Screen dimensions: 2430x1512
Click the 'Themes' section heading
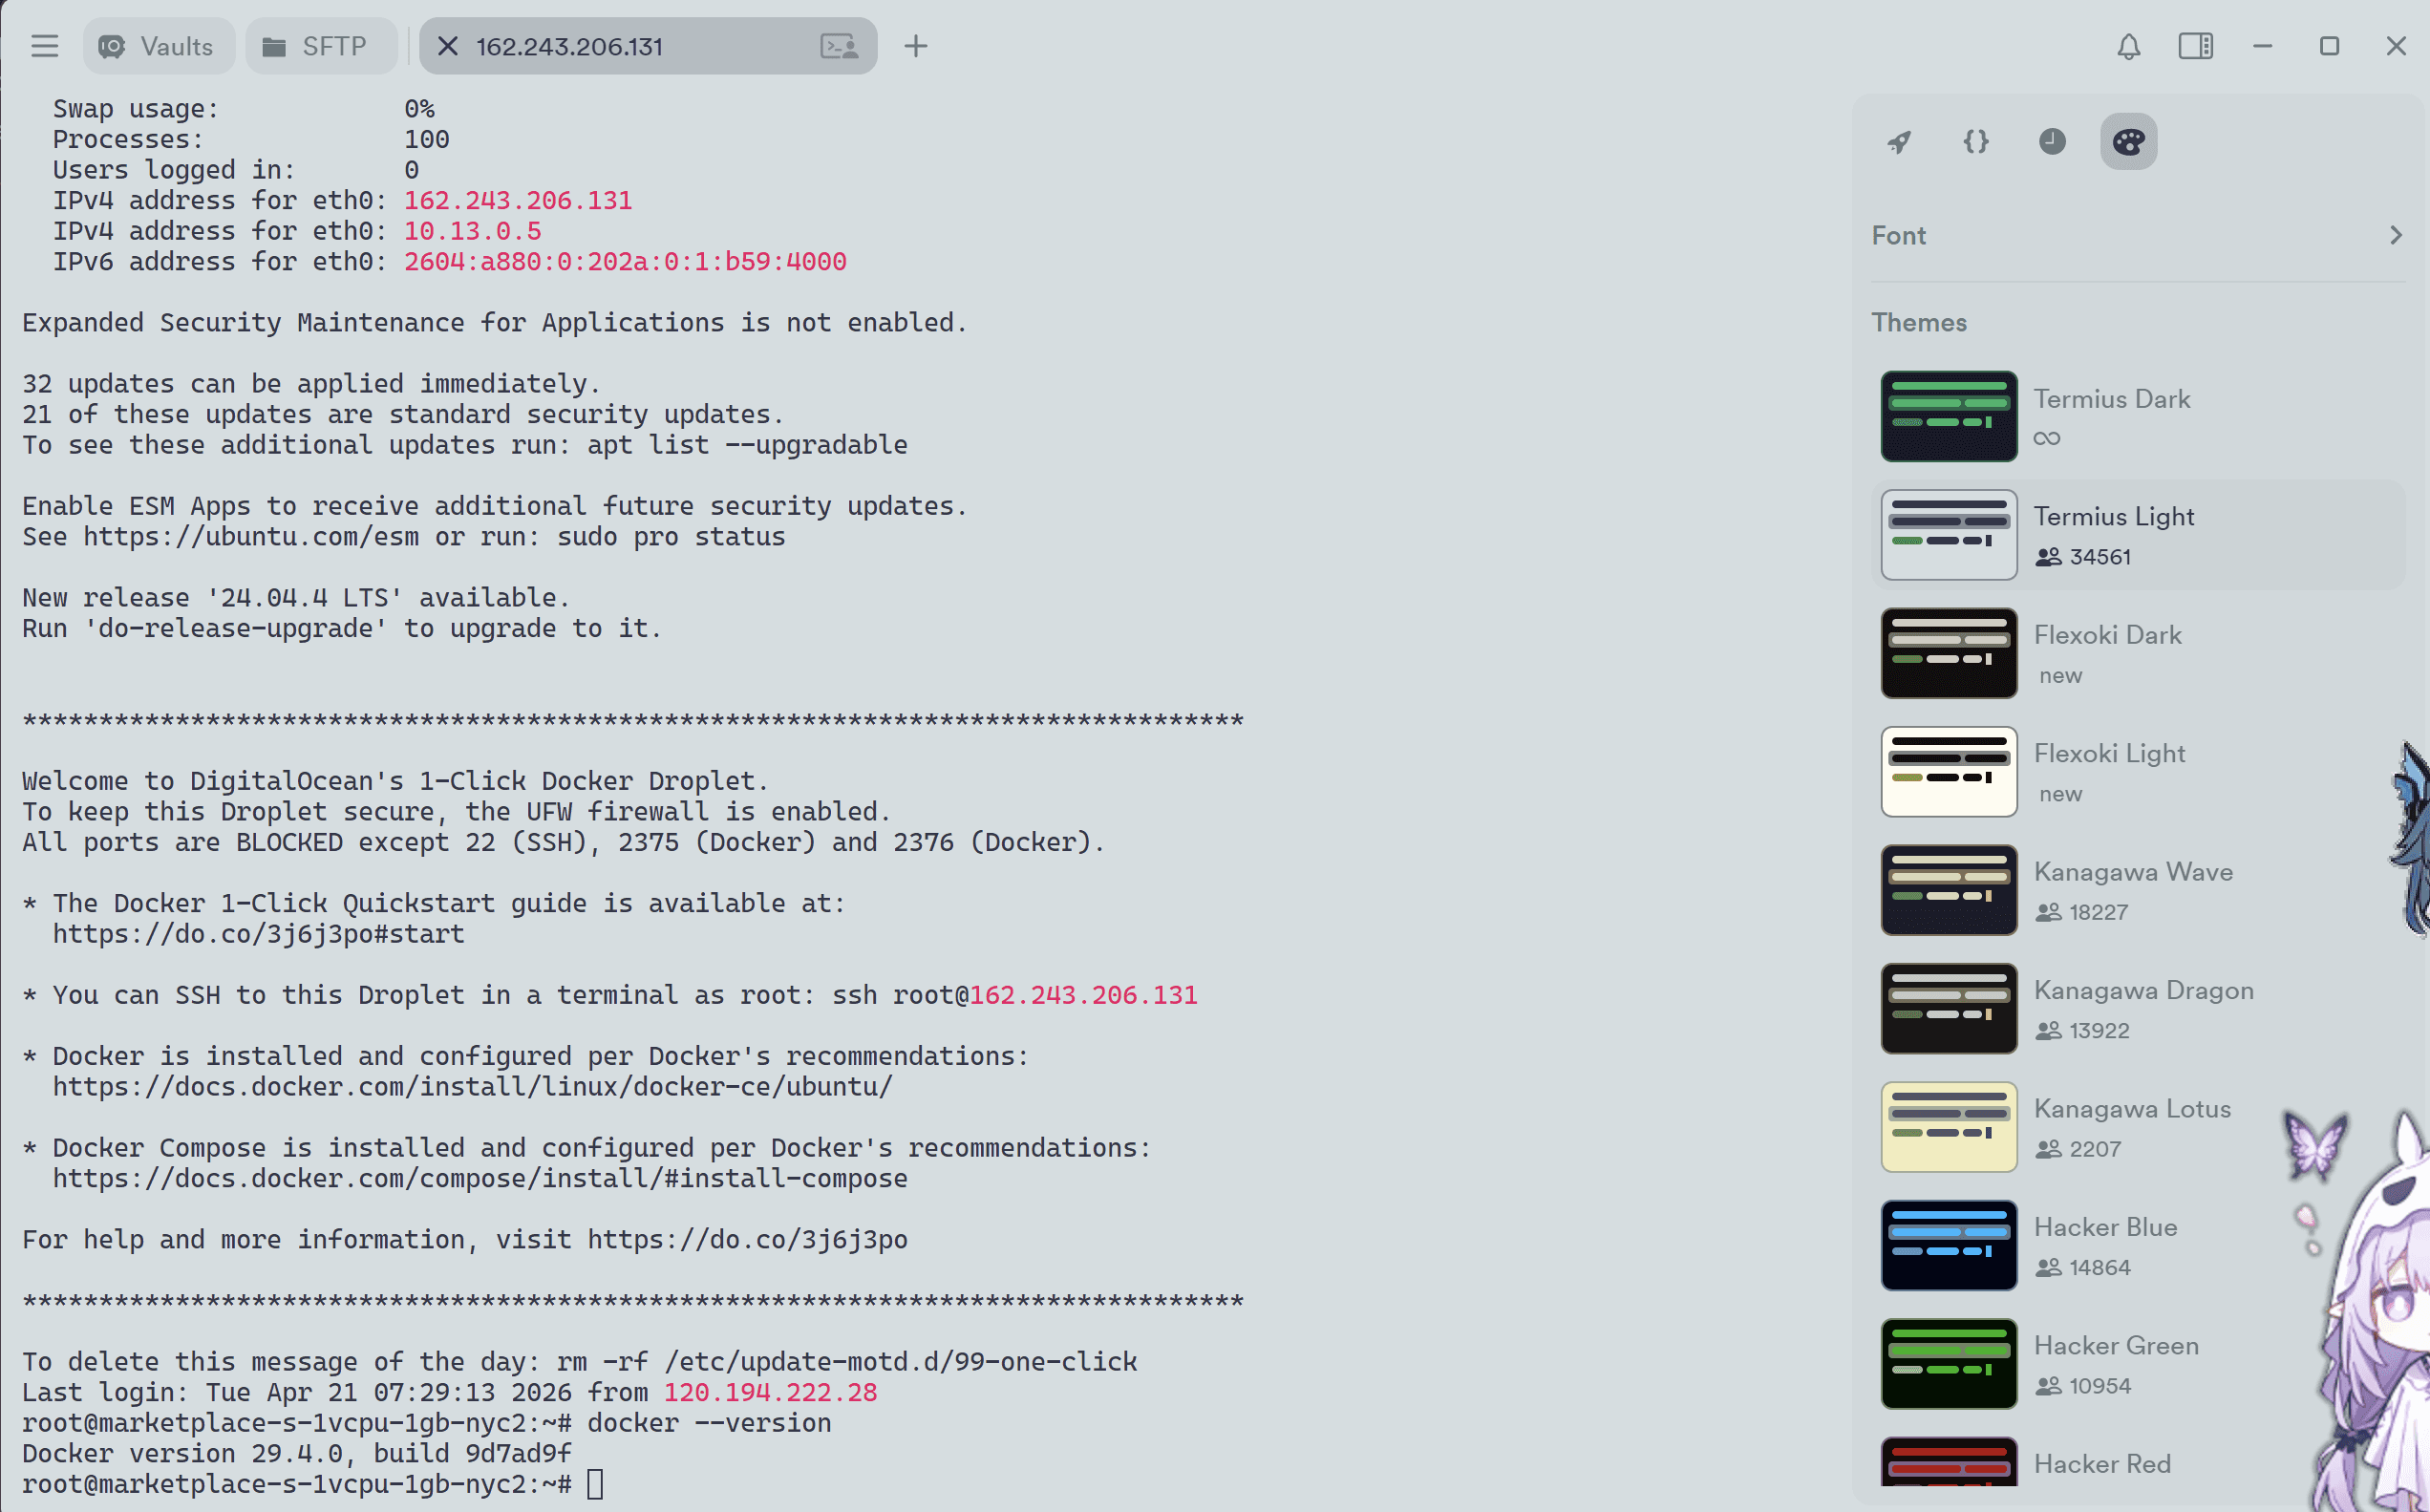click(x=1918, y=322)
